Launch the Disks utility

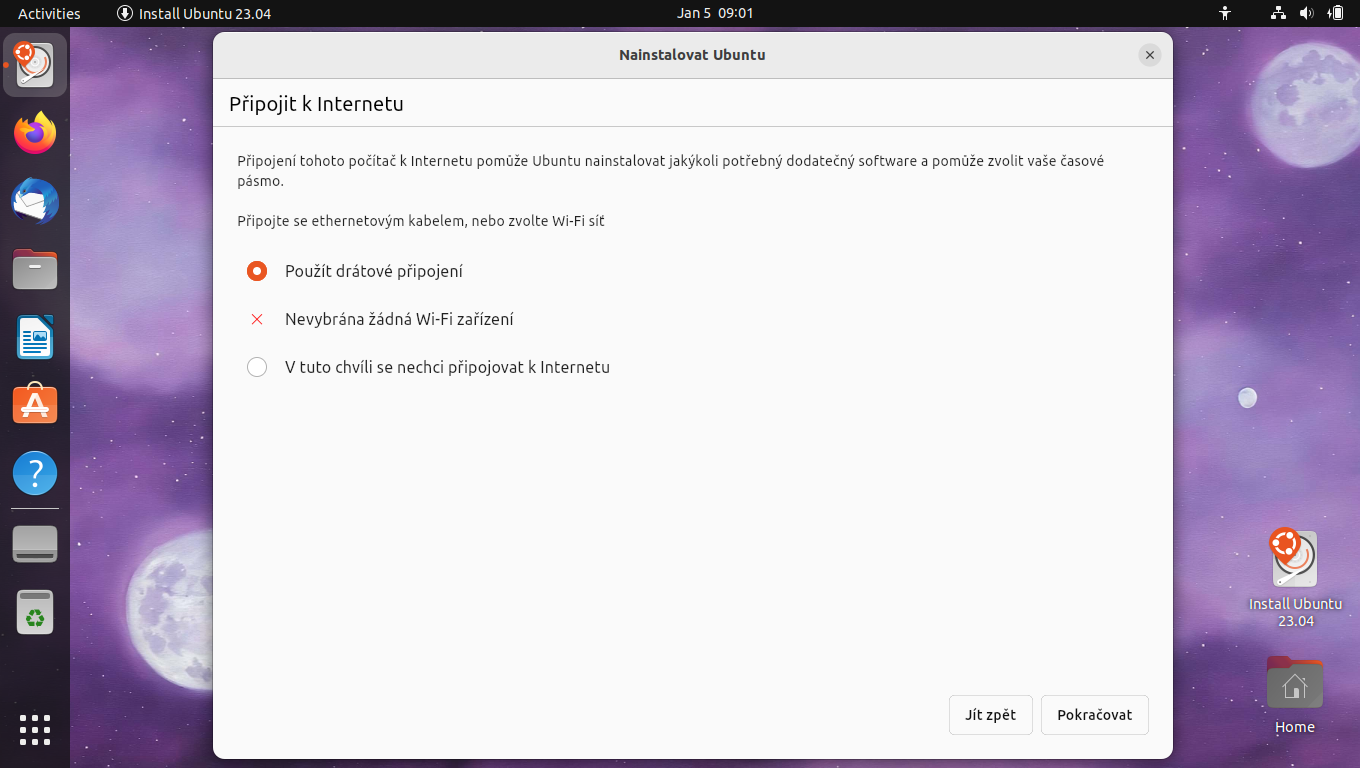pyautogui.click(x=34, y=543)
